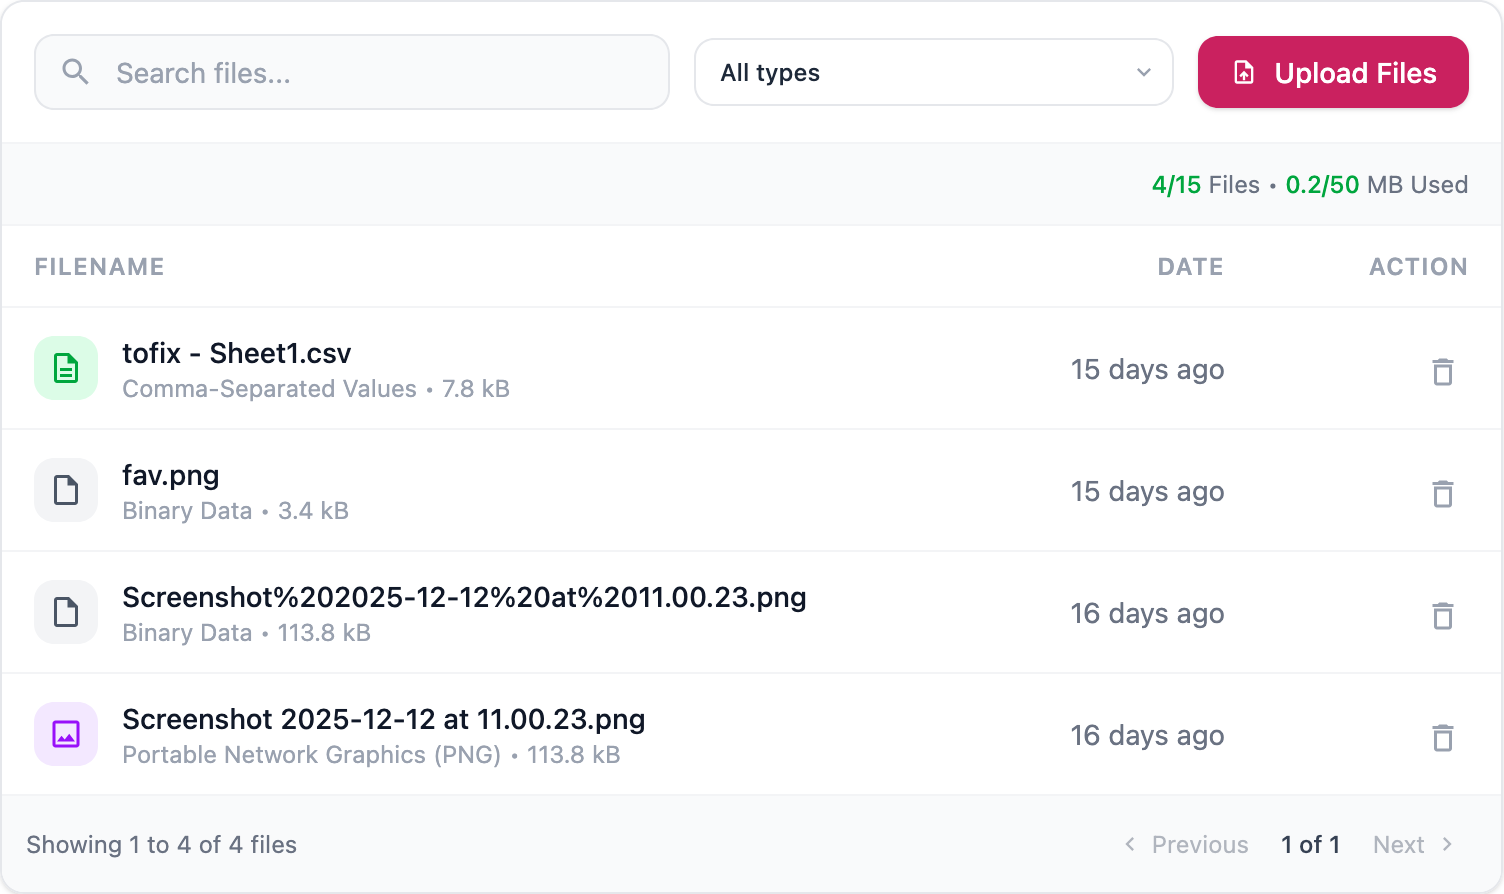
Task: Click the search magnifier icon
Action: coord(76,72)
